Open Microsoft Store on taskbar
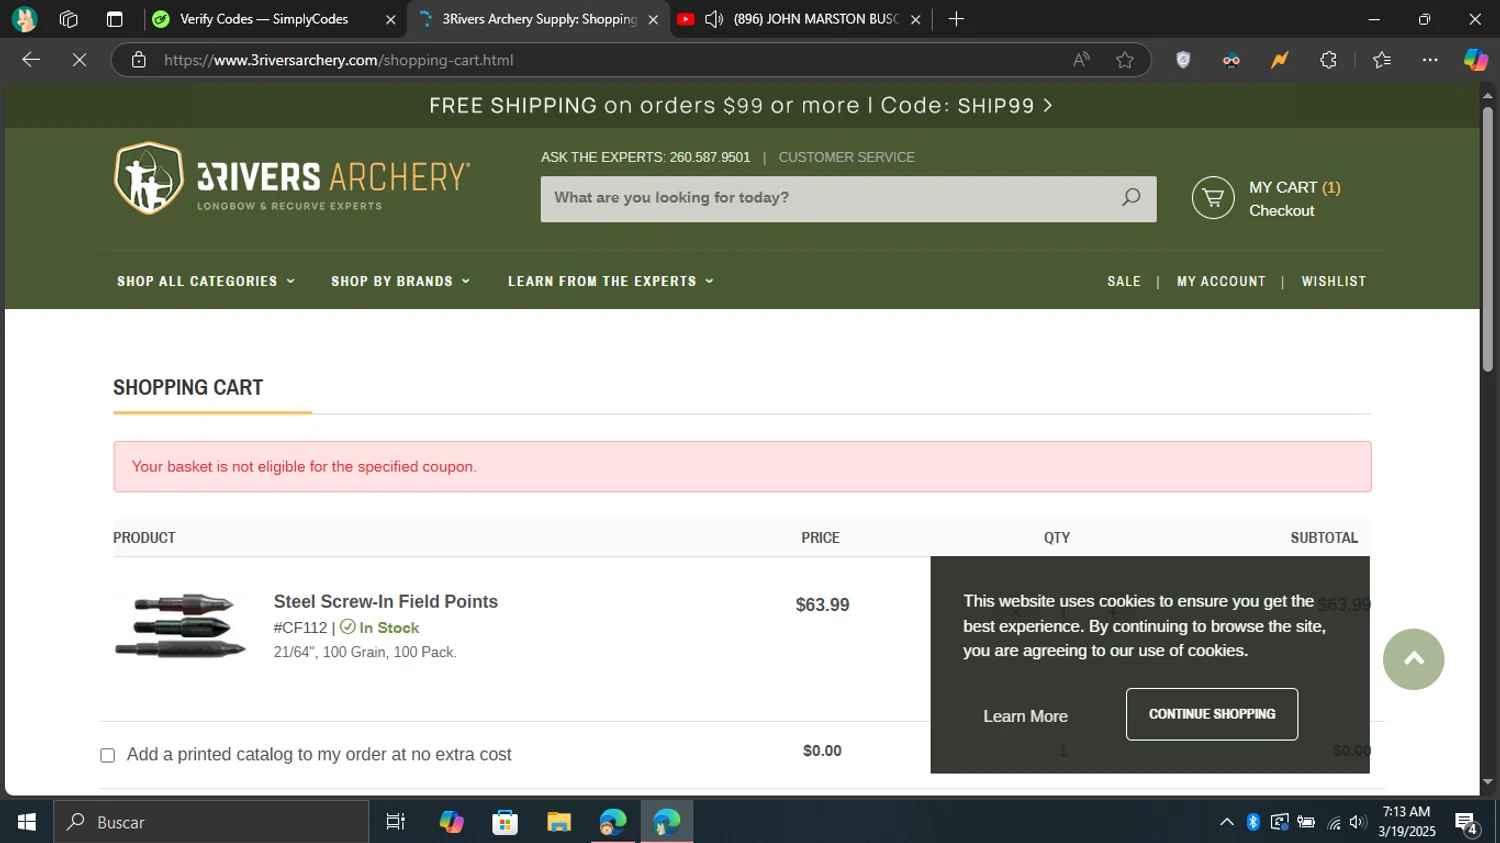The height and width of the screenshot is (843, 1500). (x=505, y=822)
